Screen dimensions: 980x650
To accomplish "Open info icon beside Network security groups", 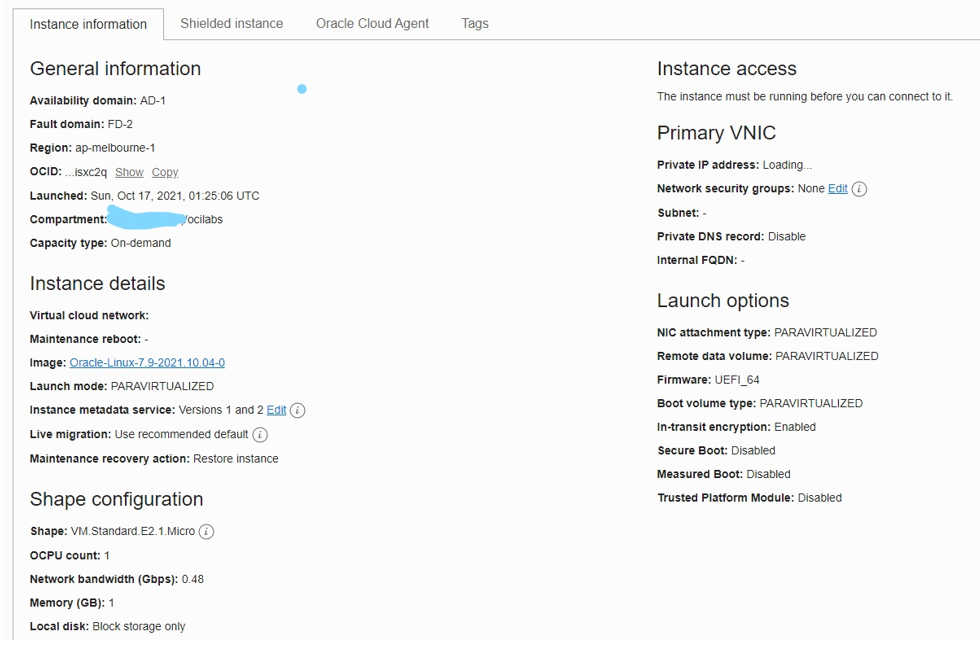I will tap(859, 189).
